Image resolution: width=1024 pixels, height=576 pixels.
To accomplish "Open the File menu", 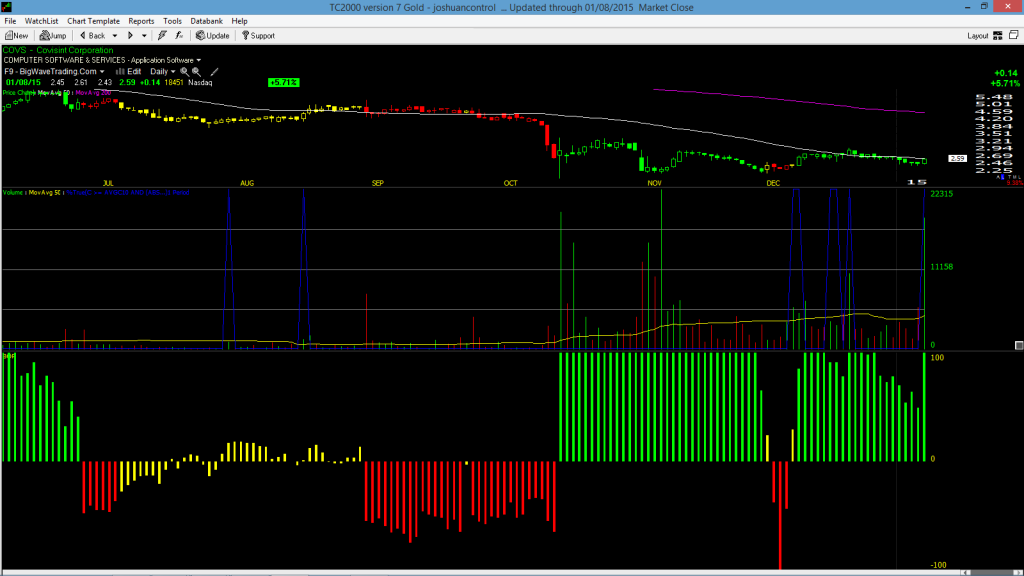I will [10, 21].
